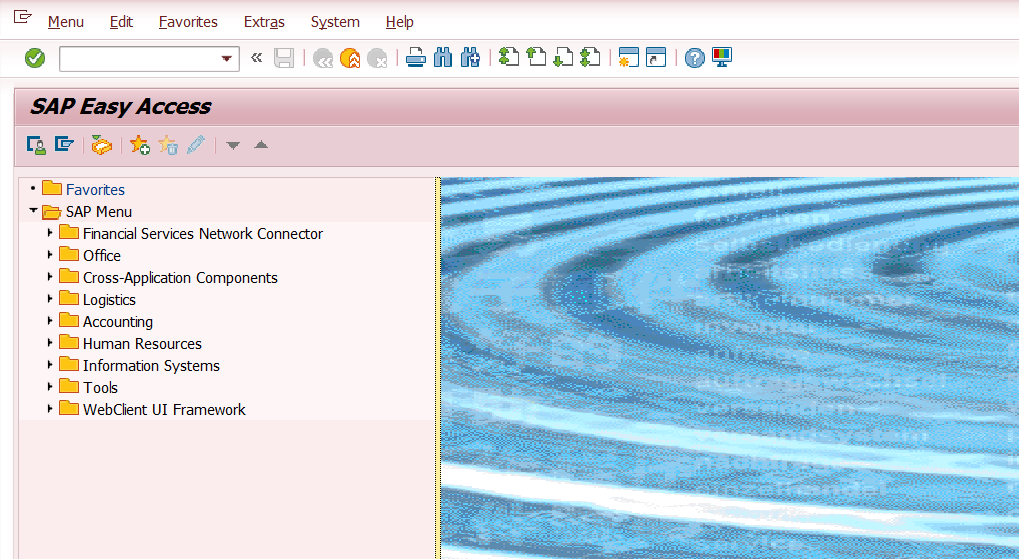Click the Create New Session icon
This screenshot has width=1019, height=559.
(x=628, y=58)
